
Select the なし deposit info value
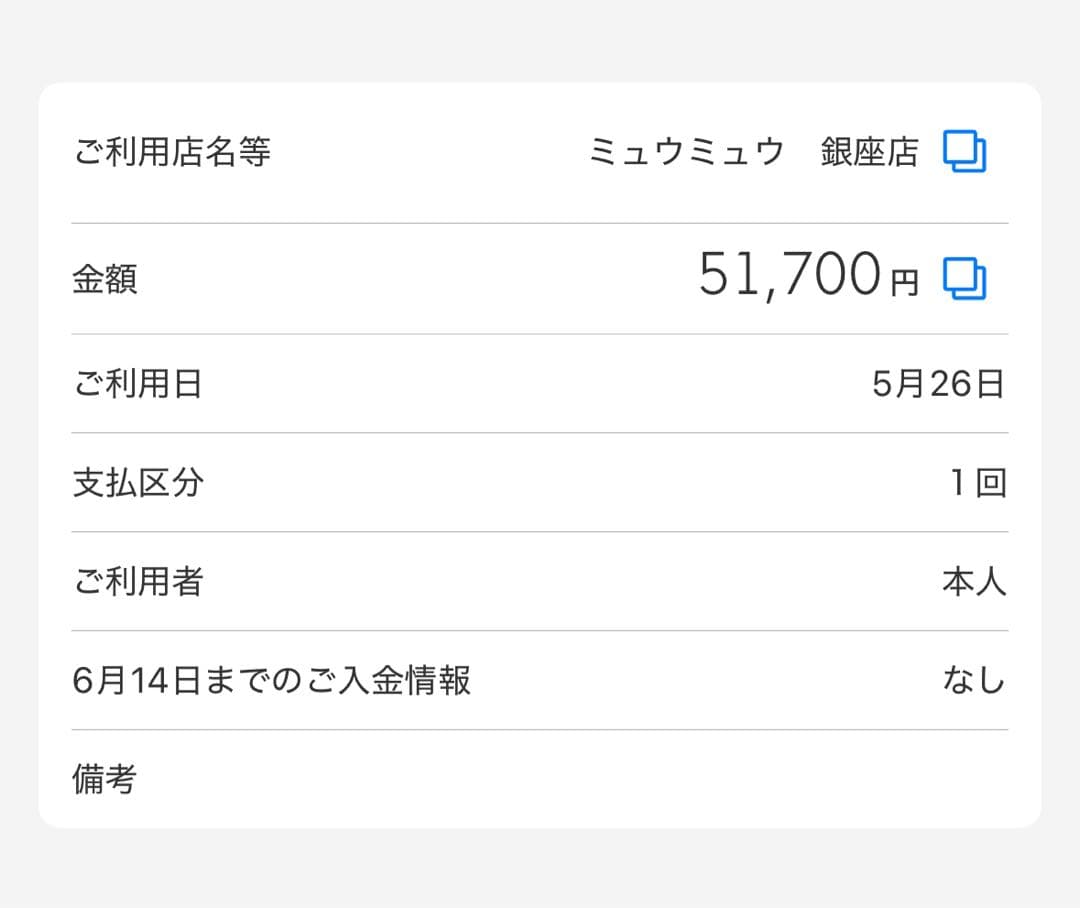(974, 681)
